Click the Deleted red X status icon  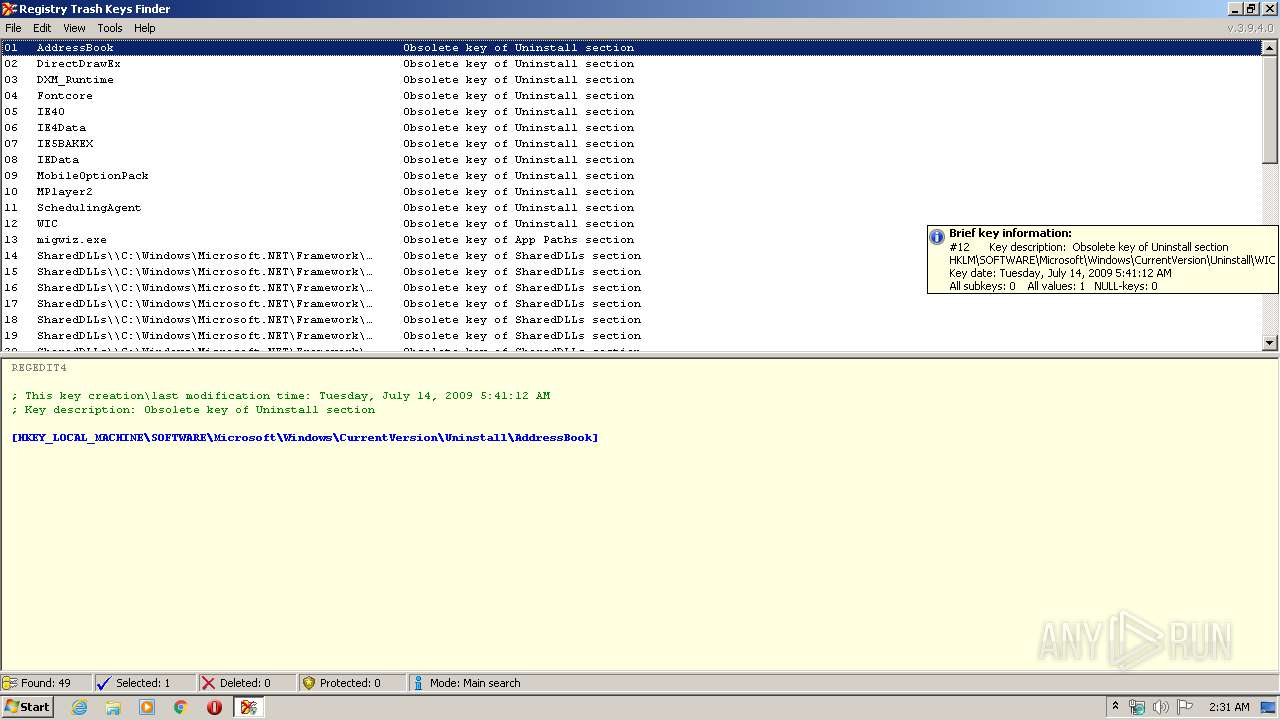(x=208, y=683)
